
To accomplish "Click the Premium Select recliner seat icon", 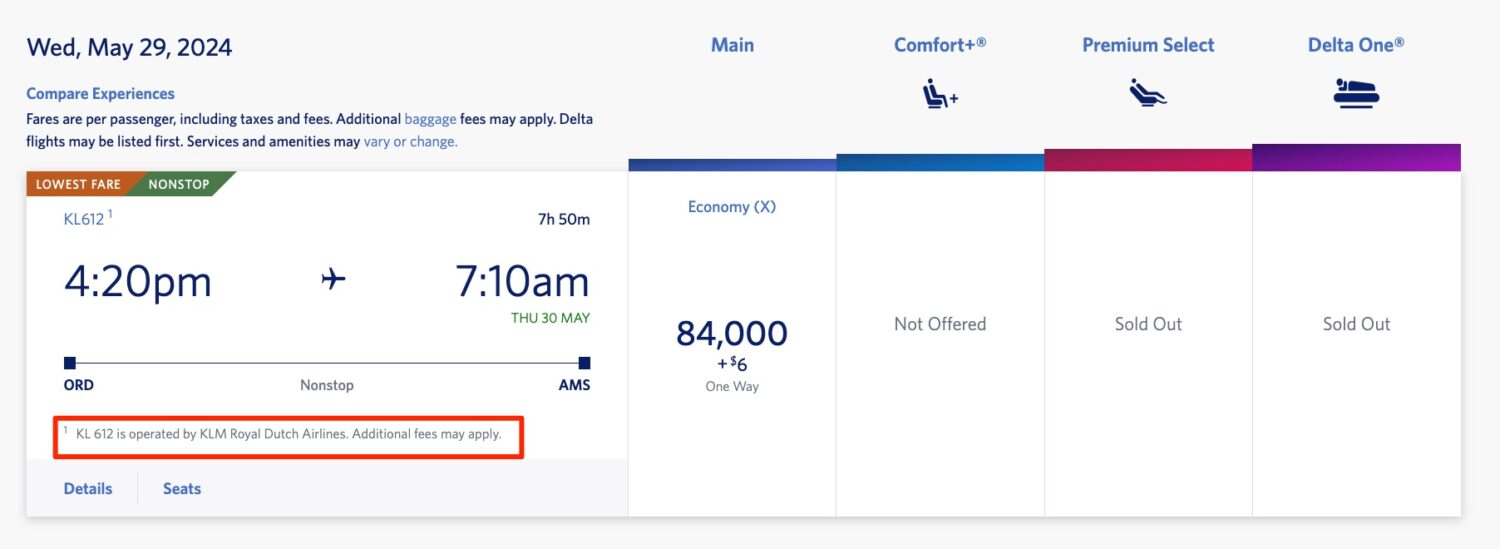I will (1148, 93).
